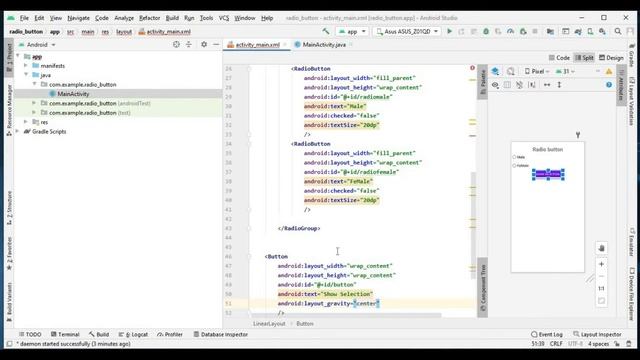This screenshot has height=360, width=640.
Task: Click the Select Opened File target icon
Action: pos(176,44)
